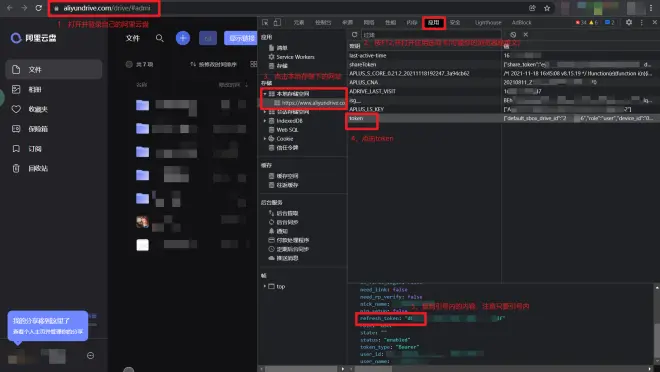Click the white document file icon
Image resolution: width=660 pixels, height=372 pixels.
tap(142, 244)
